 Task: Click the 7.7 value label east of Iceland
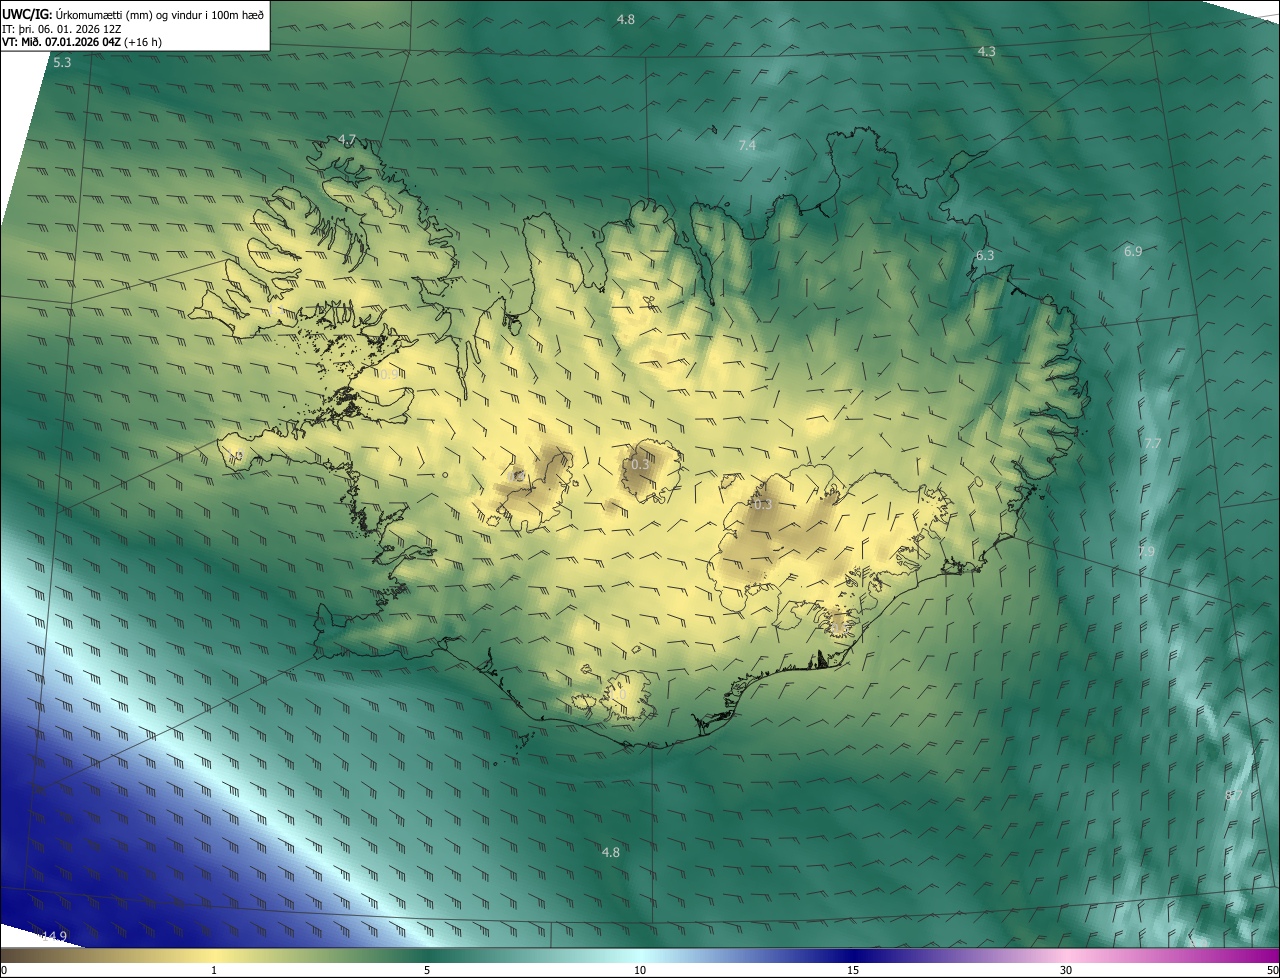(1152, 443)
